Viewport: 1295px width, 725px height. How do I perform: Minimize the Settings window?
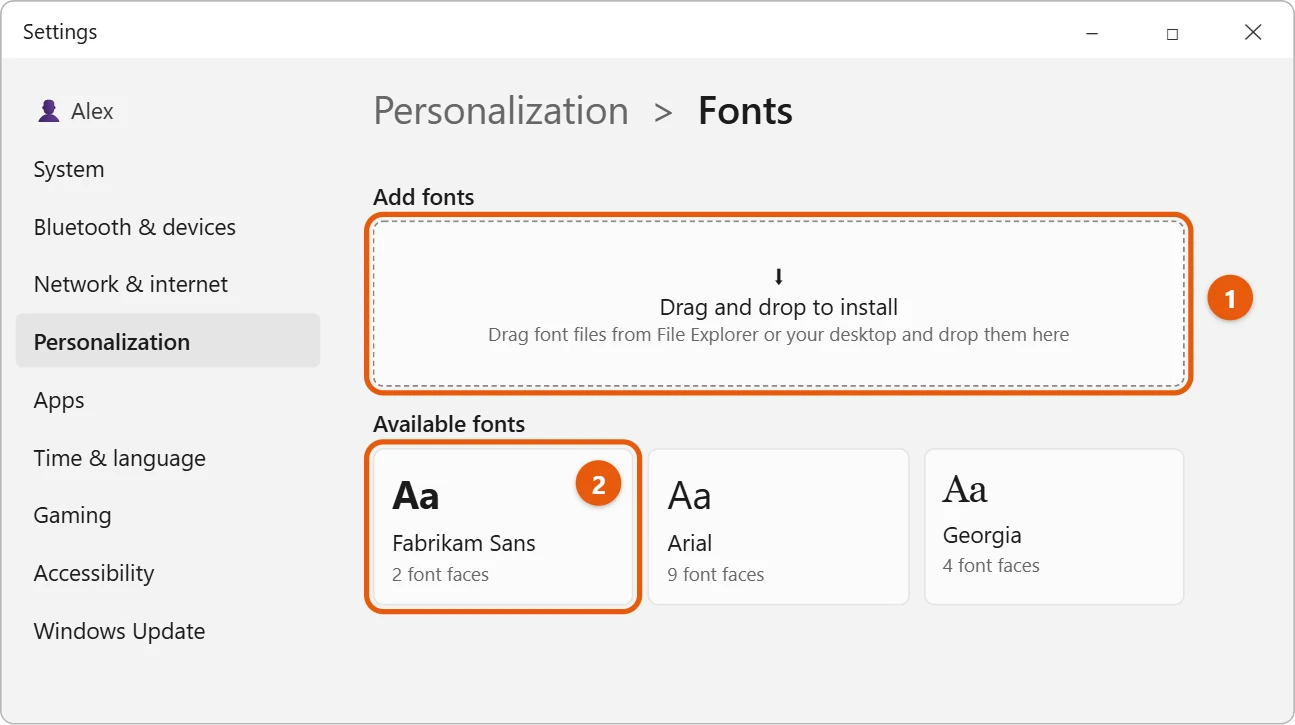point(1092,33)
